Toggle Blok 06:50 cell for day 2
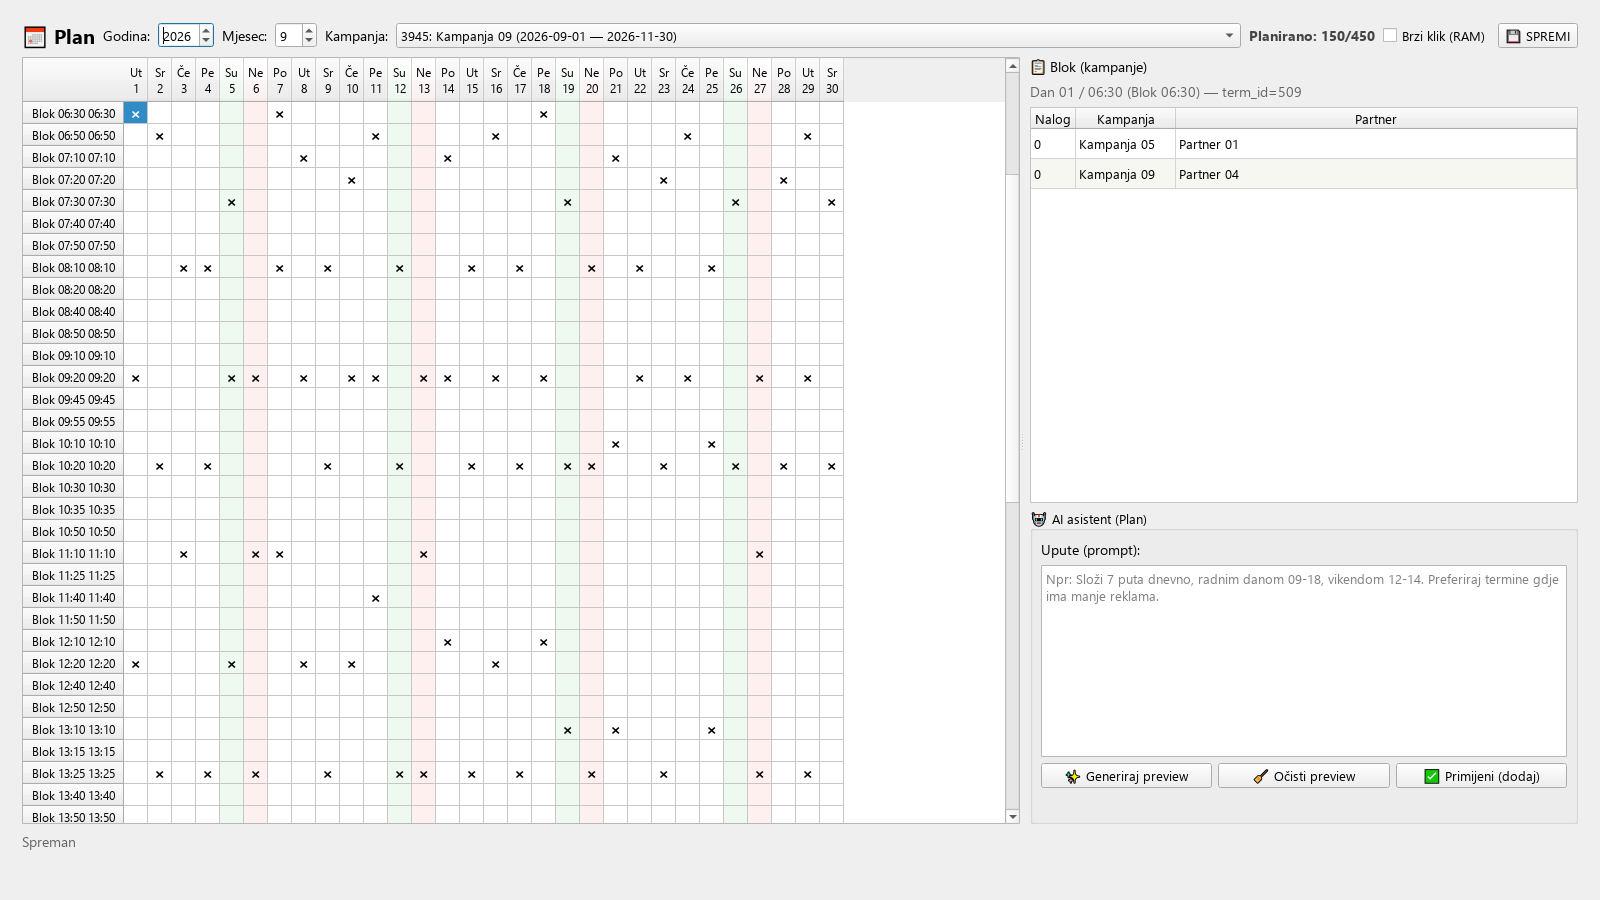The height and width of the screenshot is (900, 1600). point(160,136)
